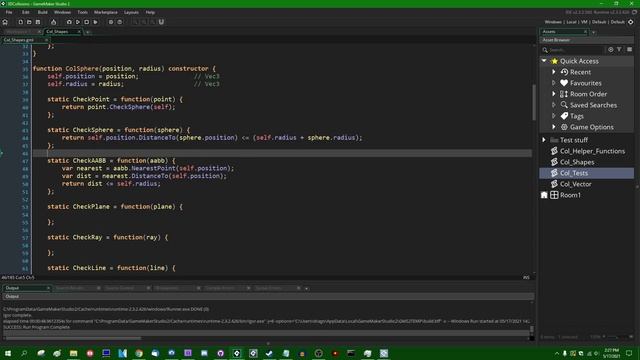Open the help manual toolbar icon
This screenshot has width=640, height=360.
[120, 22]
